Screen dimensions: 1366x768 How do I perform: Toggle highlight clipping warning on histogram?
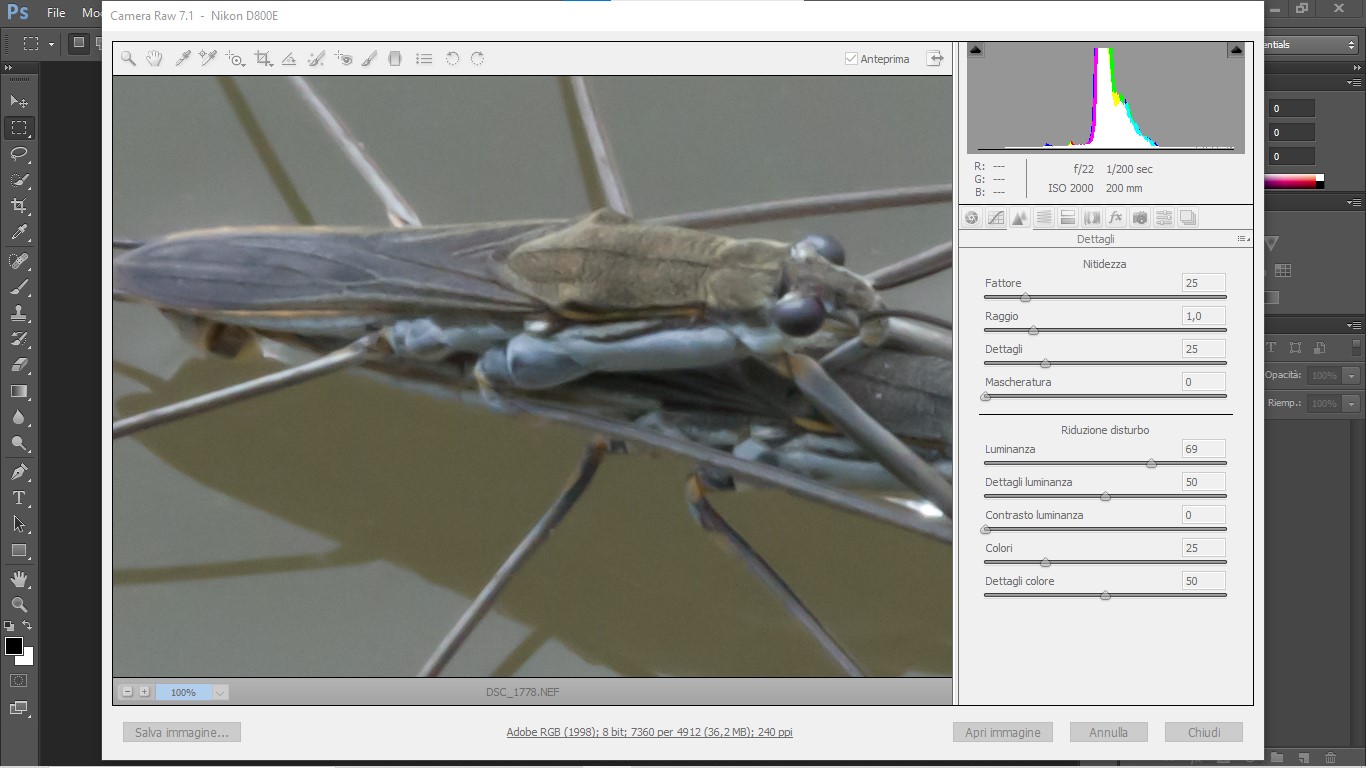[x=1236, y=50]
